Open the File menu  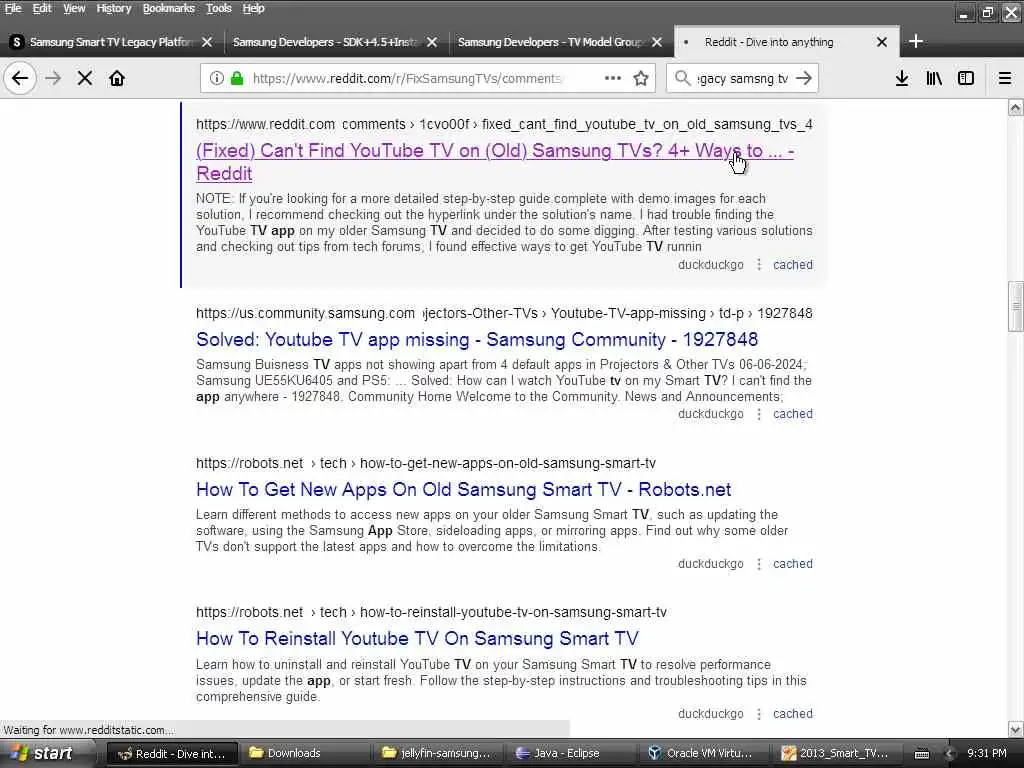(x=13, y=8)
